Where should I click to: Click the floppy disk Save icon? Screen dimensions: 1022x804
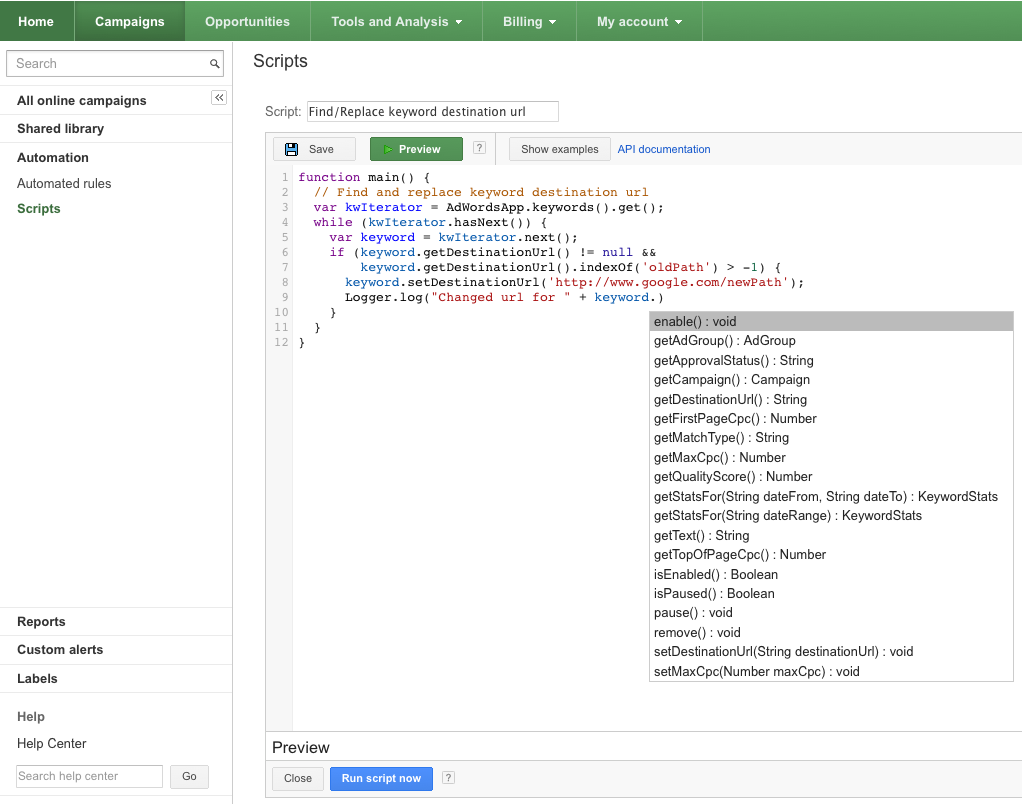(291, 149)
